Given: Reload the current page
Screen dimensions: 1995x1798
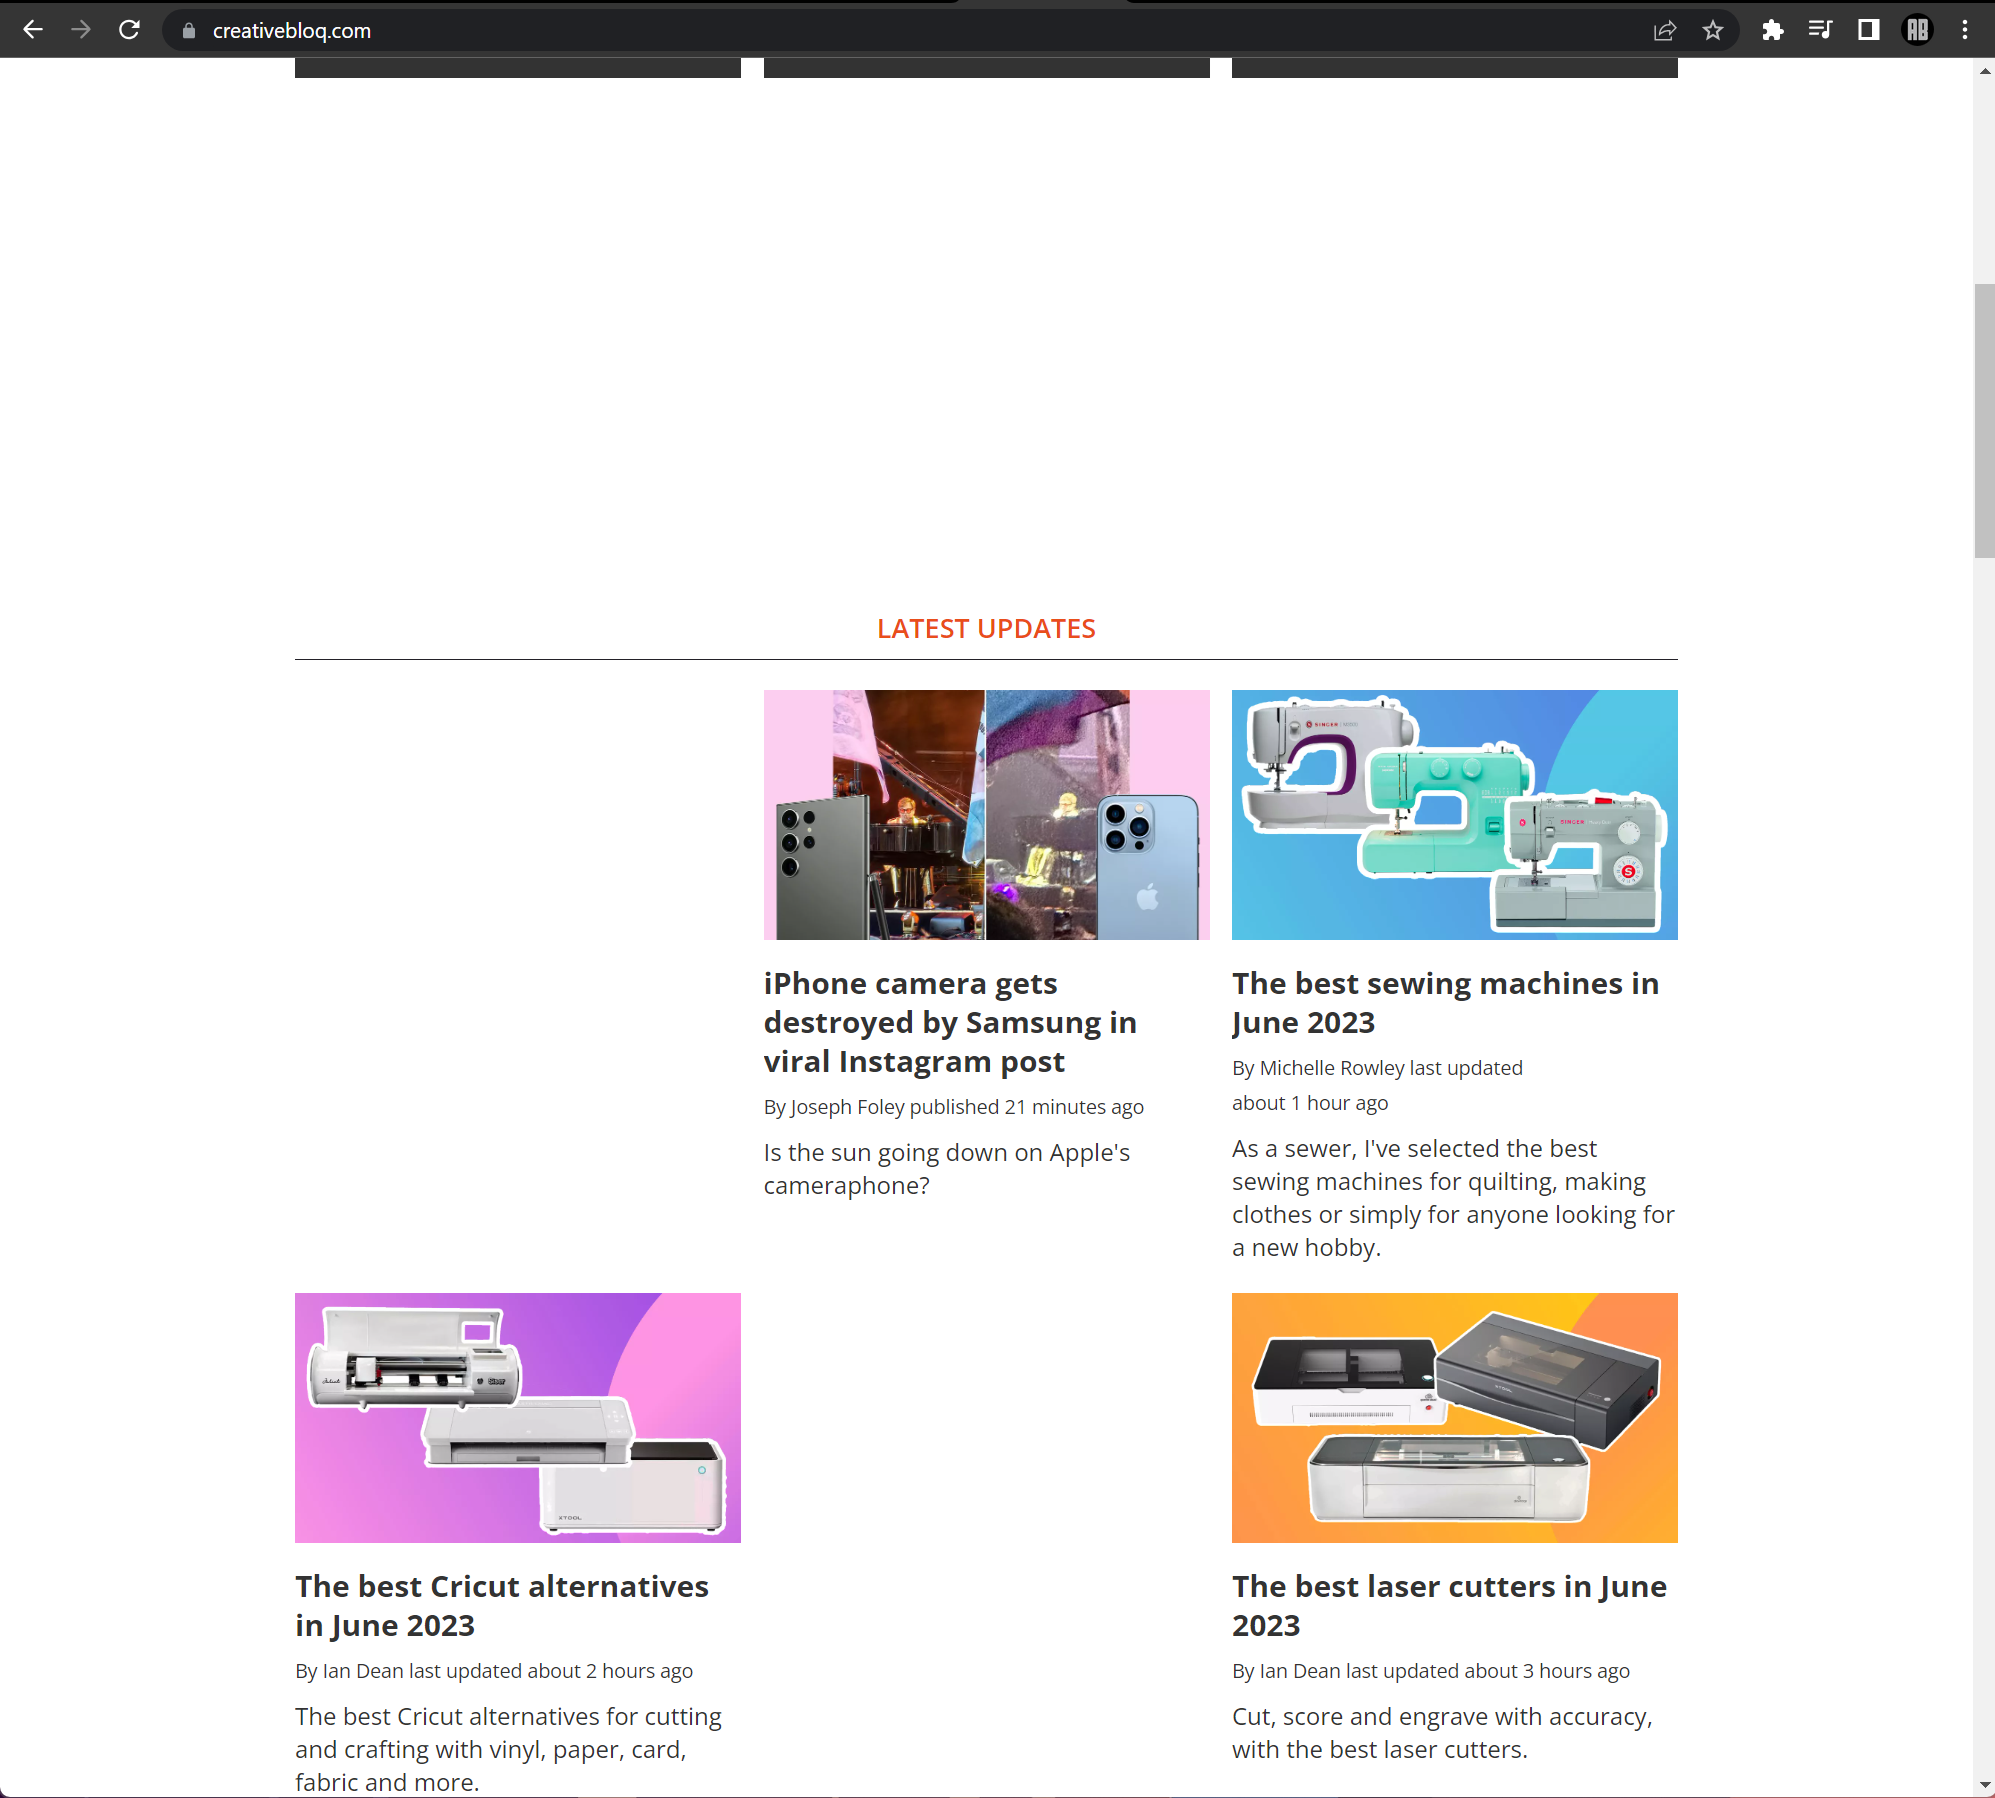Looking at the screenshot, I should coord(129,29).
